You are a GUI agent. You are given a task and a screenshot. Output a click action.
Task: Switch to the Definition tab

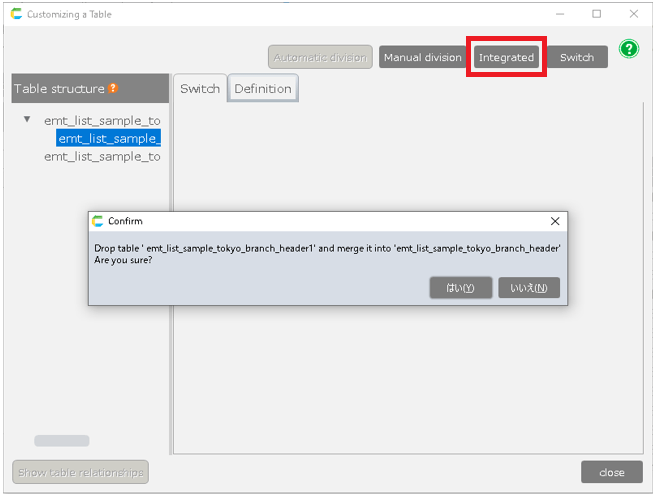coord(263,88)
